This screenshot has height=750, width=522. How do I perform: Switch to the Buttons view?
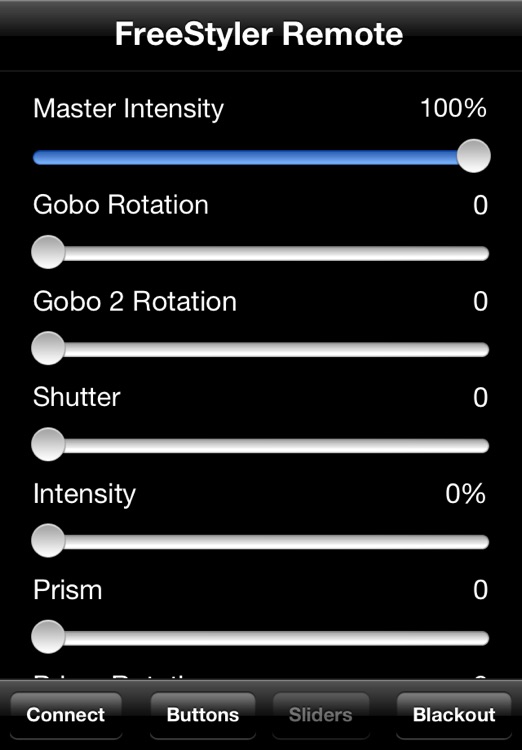tap(203, 715)
